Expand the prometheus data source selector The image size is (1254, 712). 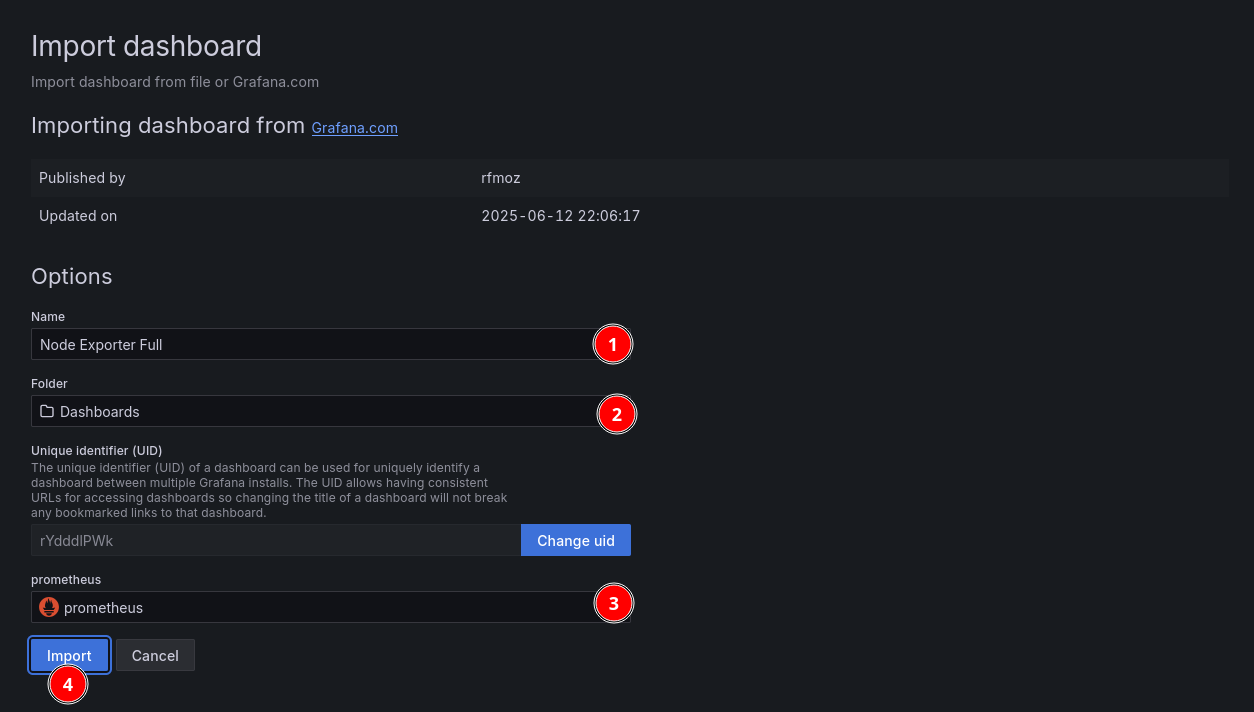coord(310,607)
